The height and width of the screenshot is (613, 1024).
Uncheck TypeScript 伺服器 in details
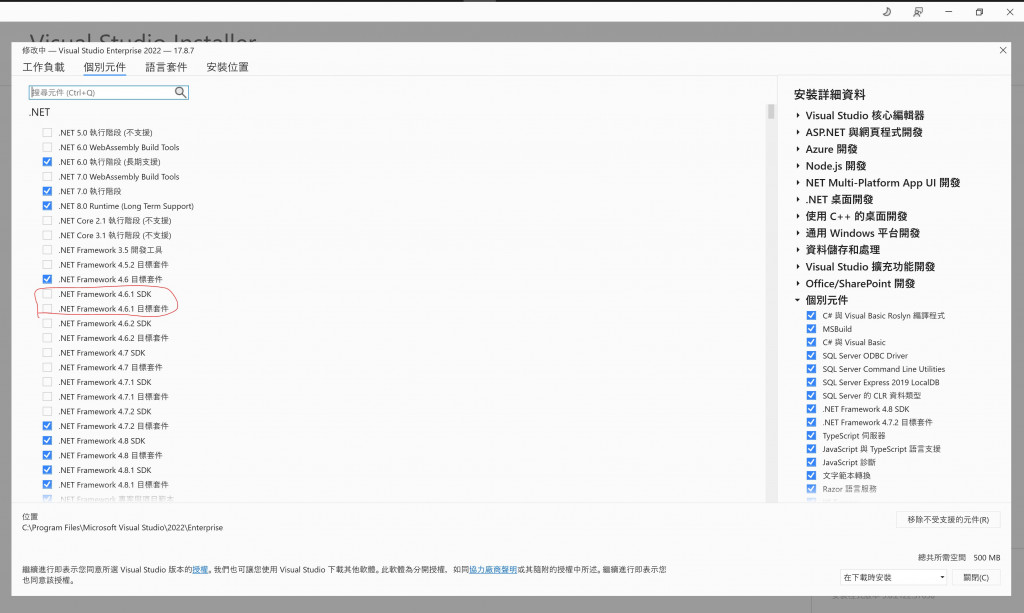pos(811,435)
